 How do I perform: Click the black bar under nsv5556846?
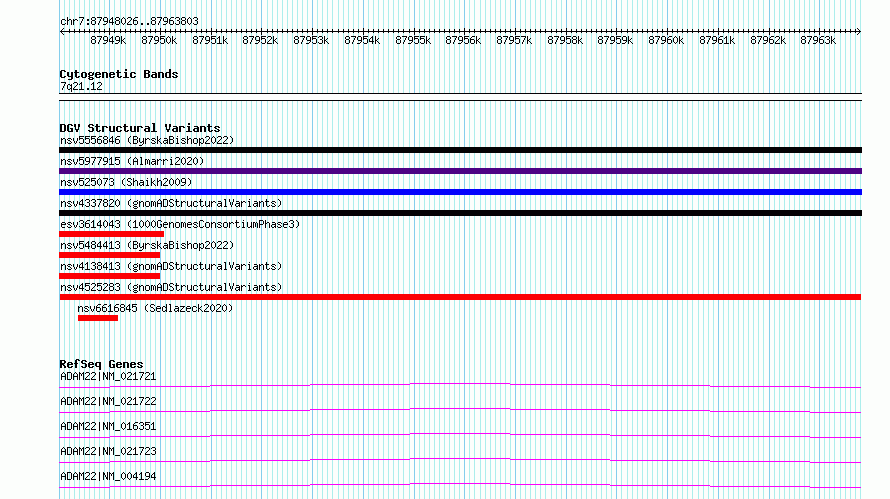pyautogui.click(x=460, y=150)
